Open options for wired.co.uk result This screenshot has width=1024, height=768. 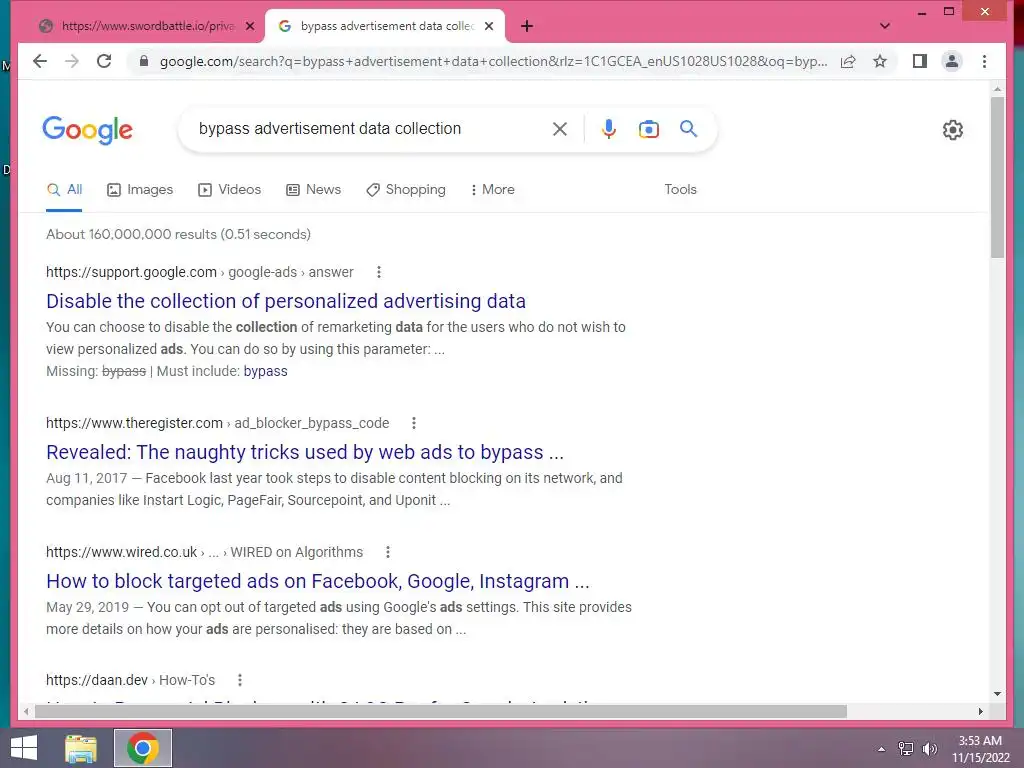point(388,552)
